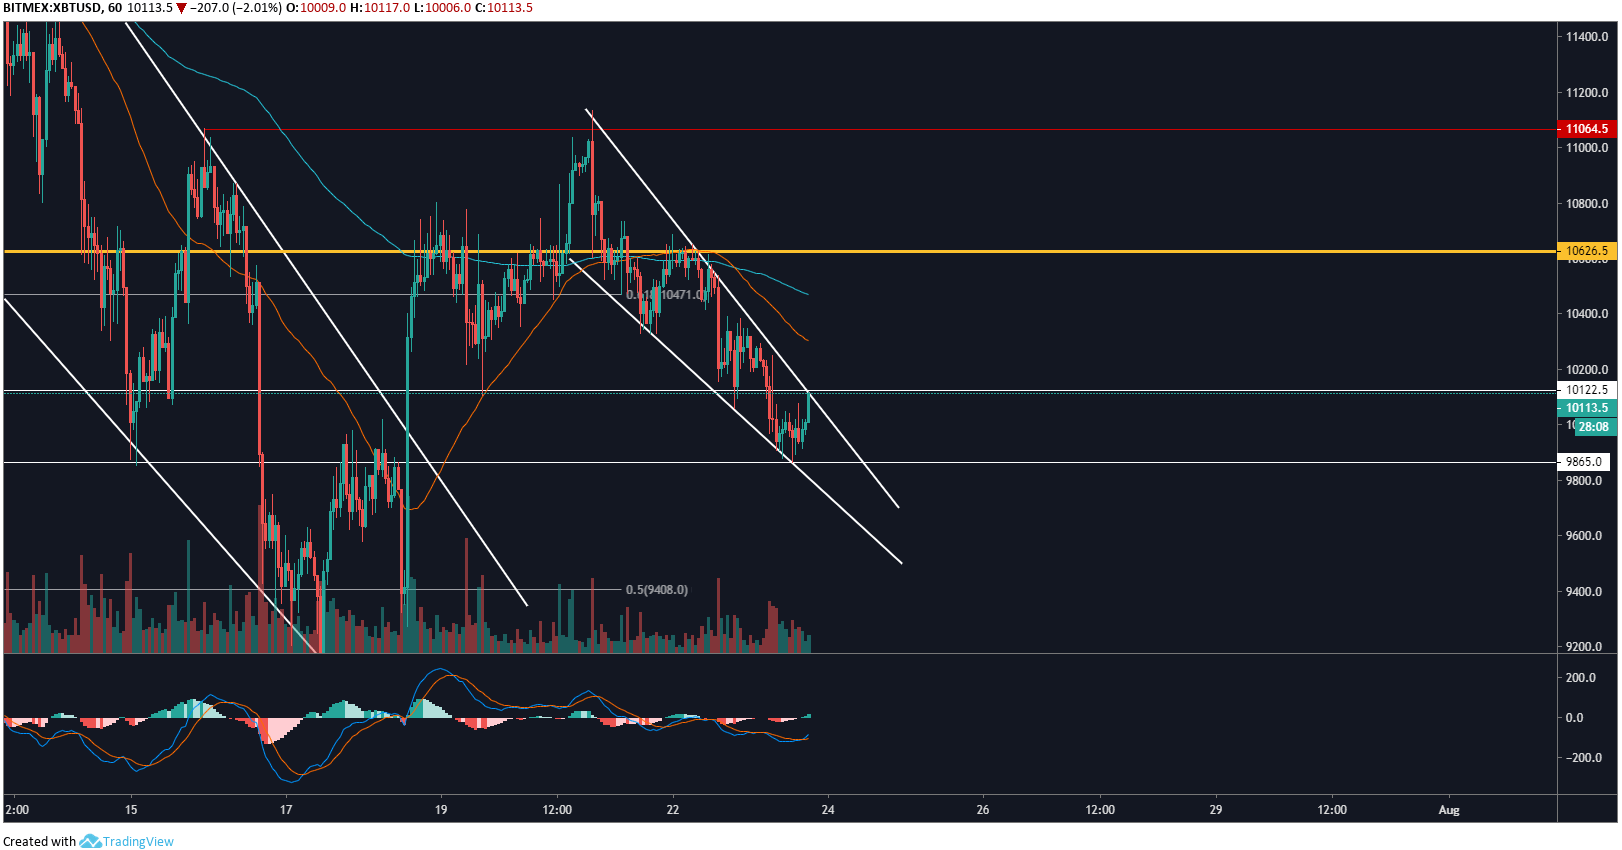1622x850 pixels.
Task: Click the 28:08 countdown timer label
Action: tap(1593, 427)
